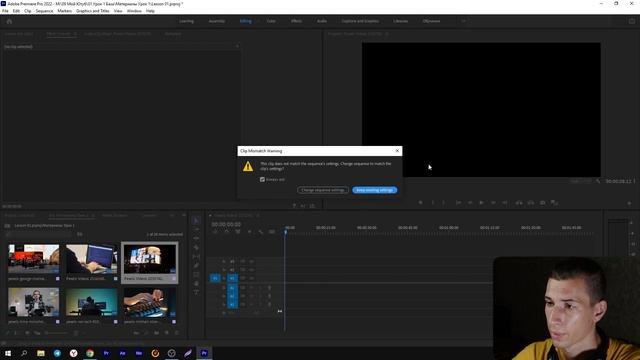This screenshot has height=360, width=640.
Task: Click the Play button in Program Monitor
Action: click(481, 202)
